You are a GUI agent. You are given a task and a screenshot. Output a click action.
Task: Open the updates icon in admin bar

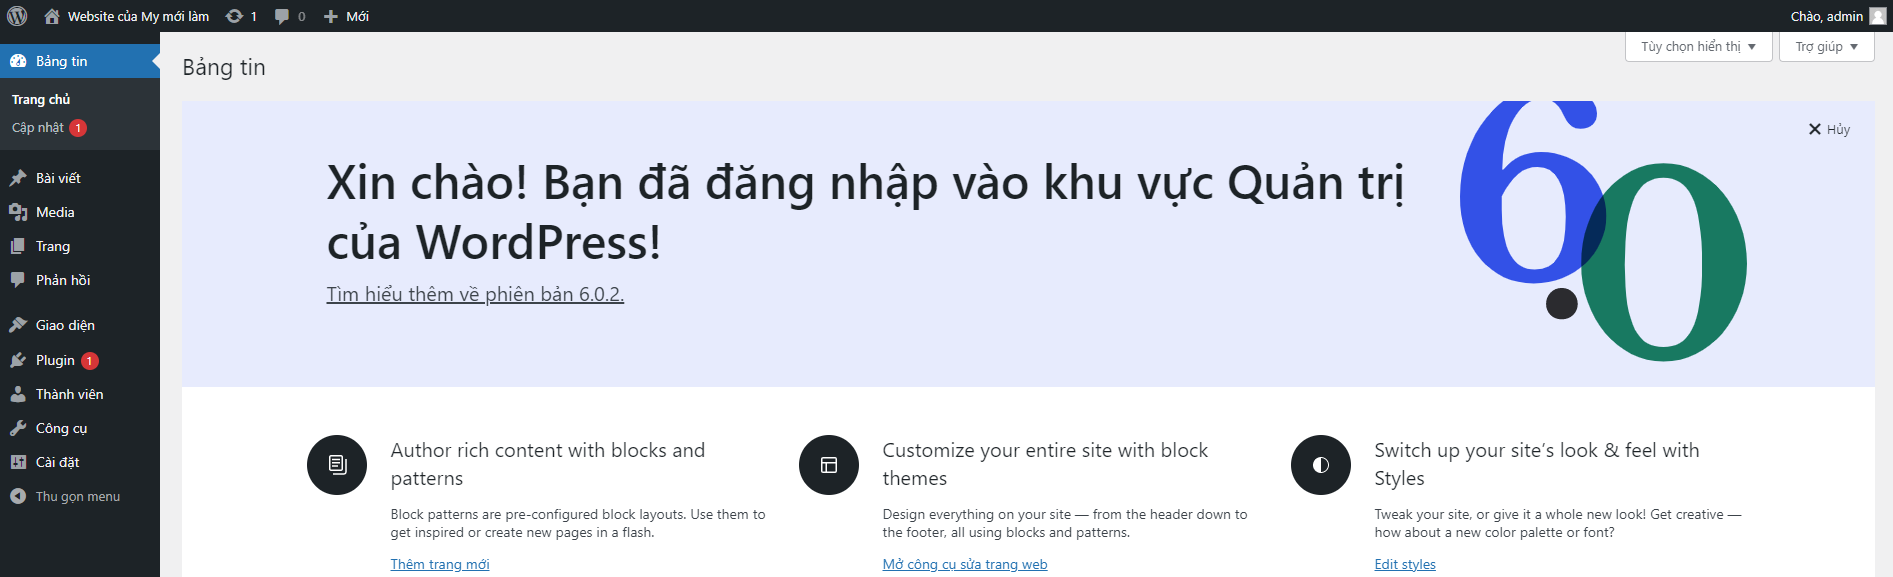[235, 16]
